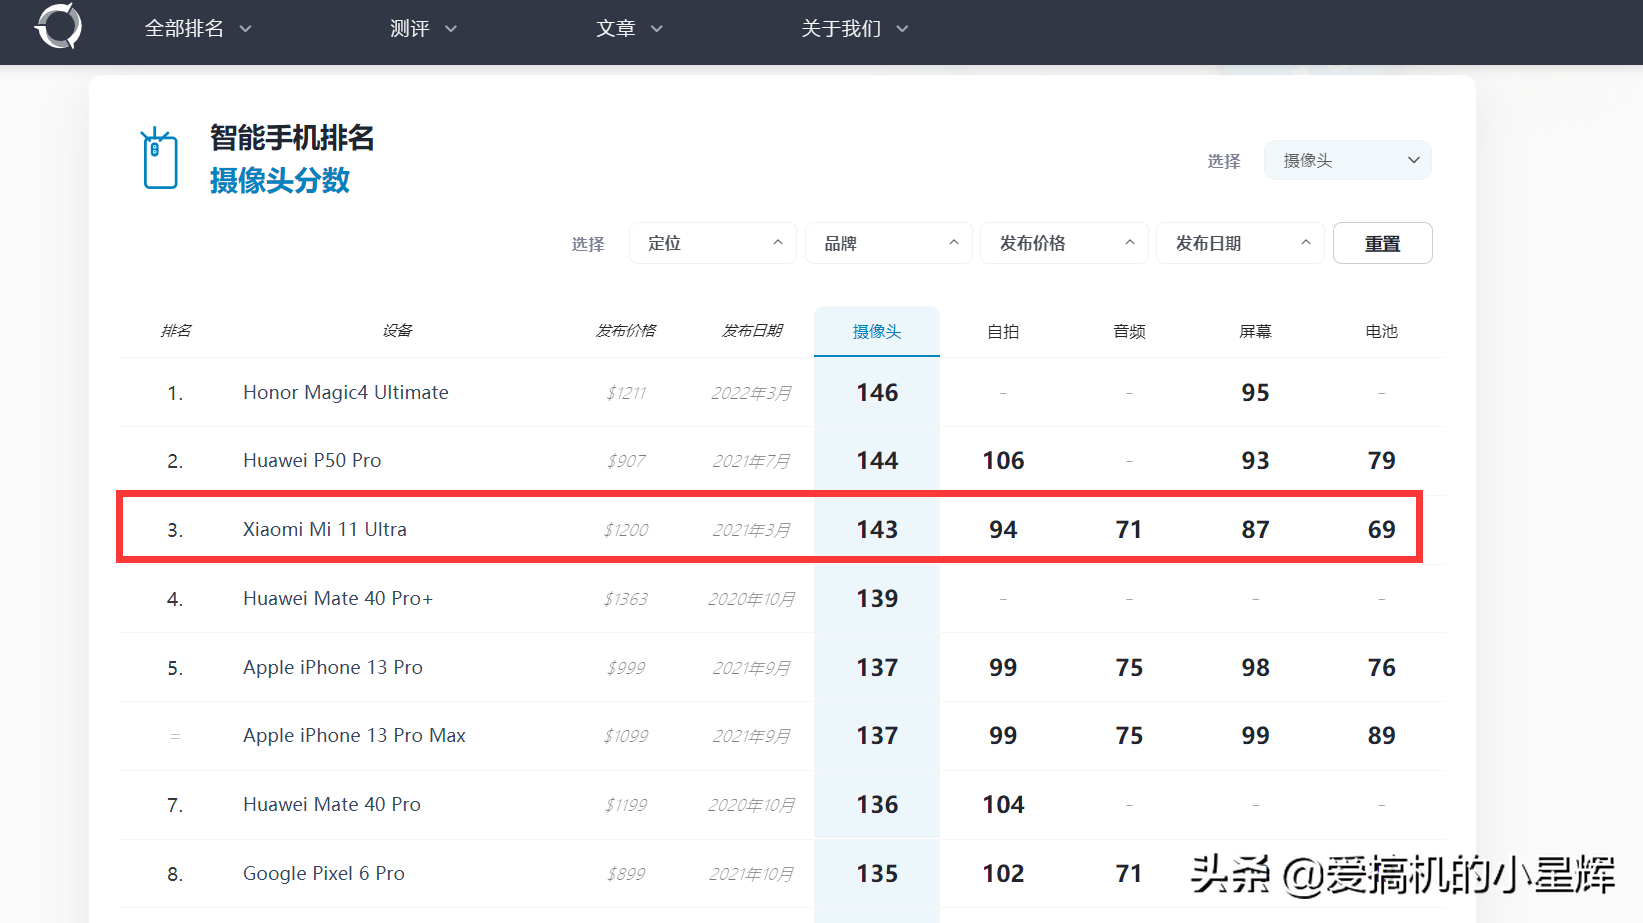Open the 关于我们 menu
1643x923 pixels.
click(855, 29)
